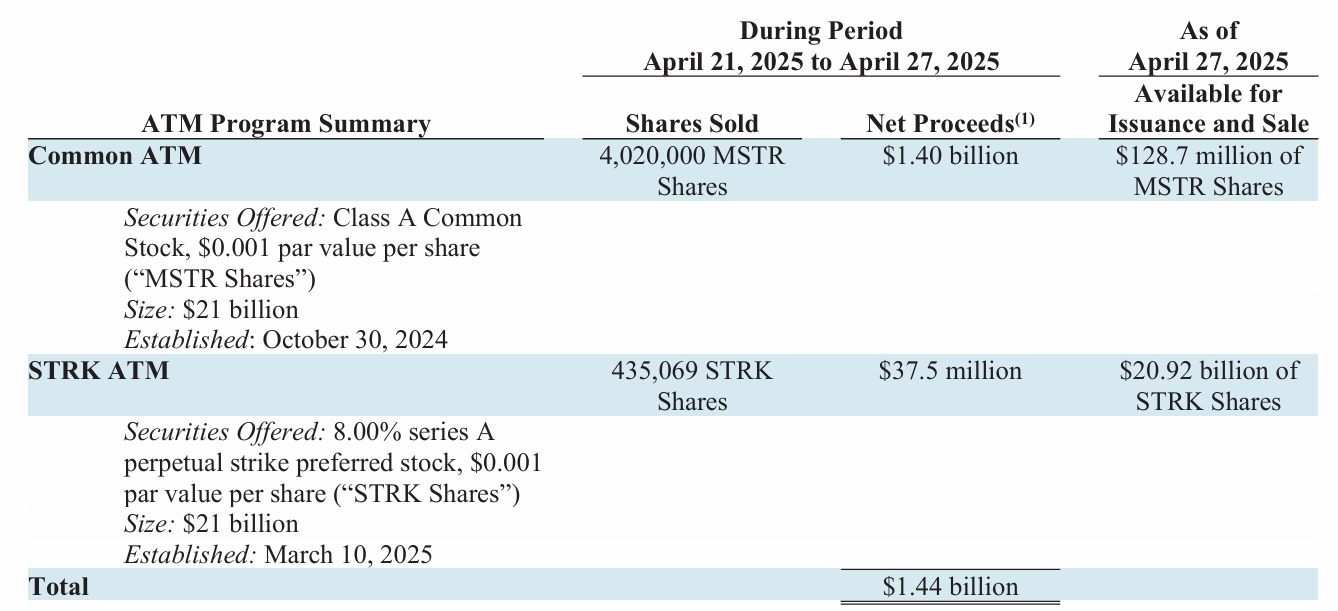Screen dimensions: 1338x611
Task: Select the "Established: October 30, 2024" line
Action: pyautogui.click(x=286, y=339)
